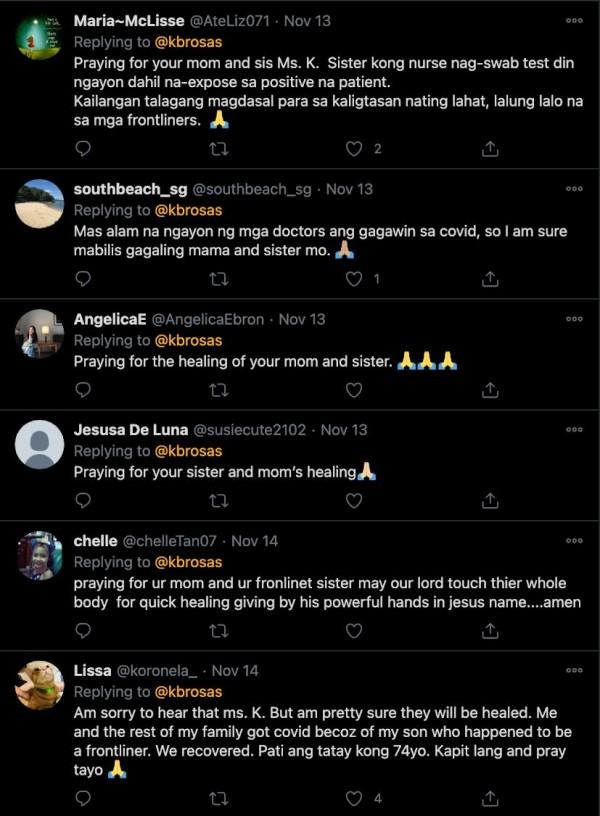Expand more menu on Lissa's tweet
The height and width of the screenshot is (816, 600).
pyautogui.click(x=574, y=671)
